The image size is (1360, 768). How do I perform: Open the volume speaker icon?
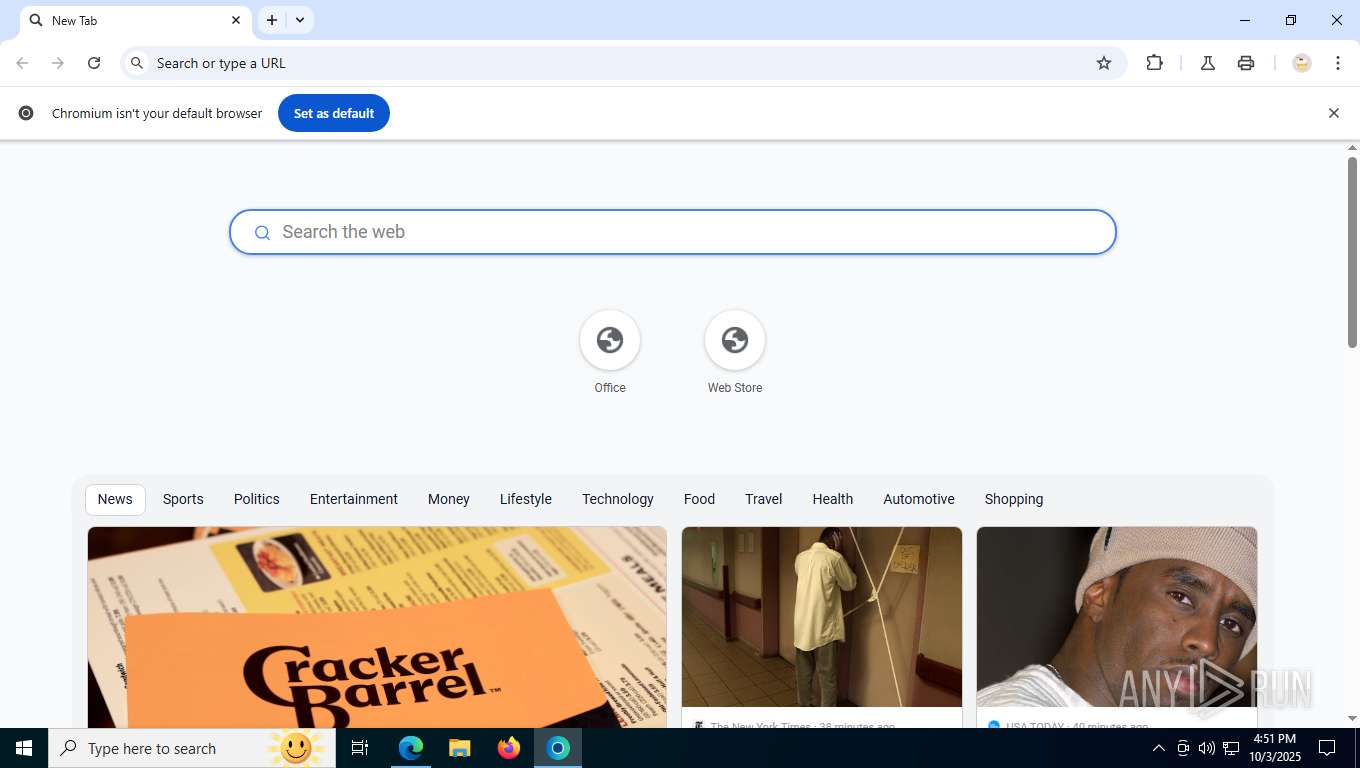point(1207,748)
